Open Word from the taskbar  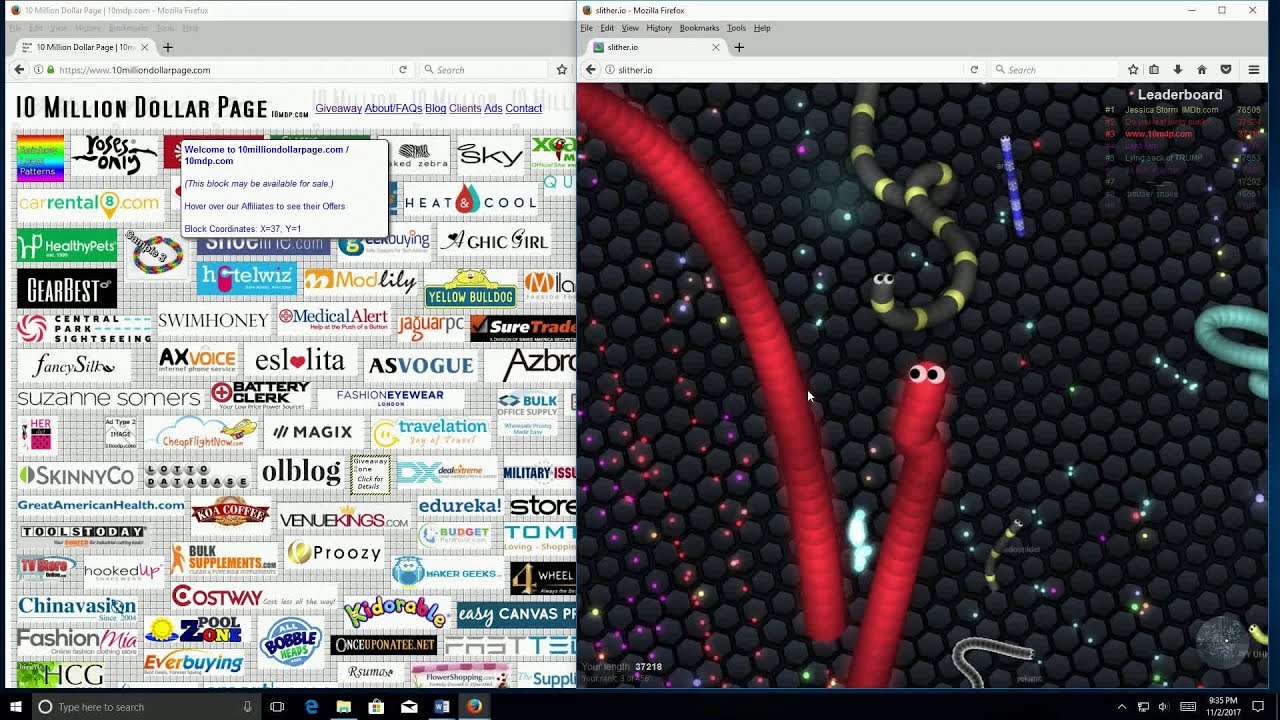(x=442, y=707)
